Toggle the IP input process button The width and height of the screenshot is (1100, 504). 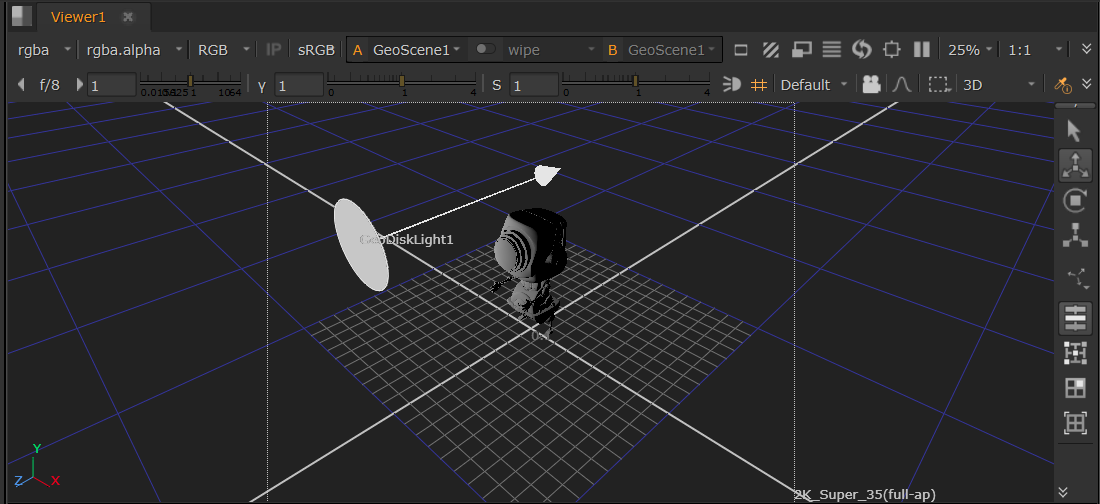pyautogui.click(x=273, y=49)
